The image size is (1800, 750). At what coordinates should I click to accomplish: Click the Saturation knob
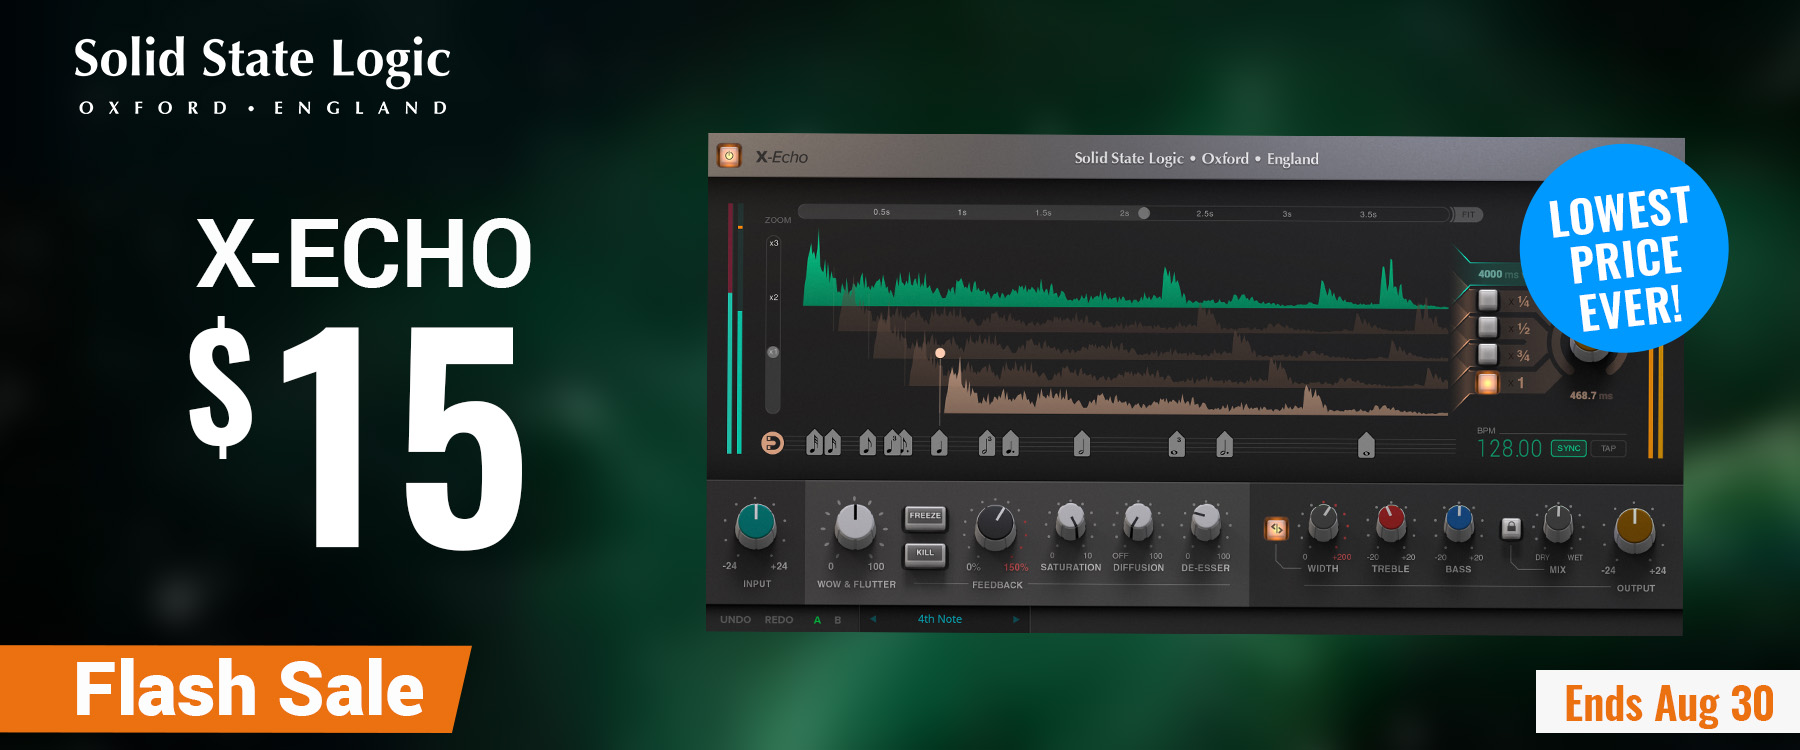tap(1070, 520)
